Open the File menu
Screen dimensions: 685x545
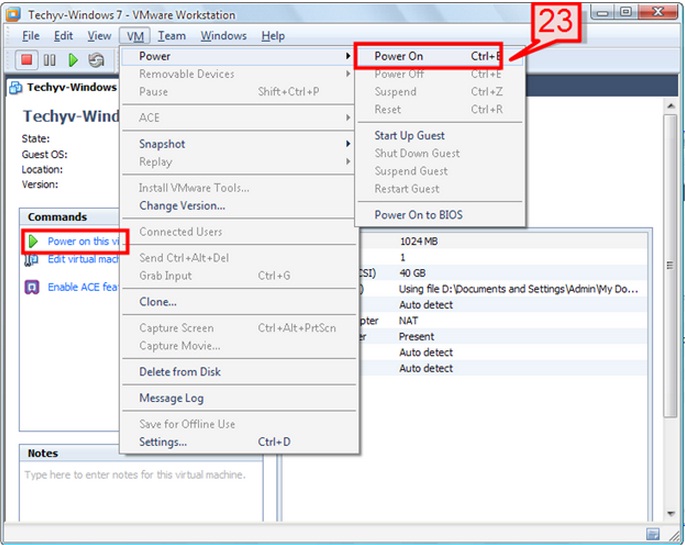[x=31, y=36]
